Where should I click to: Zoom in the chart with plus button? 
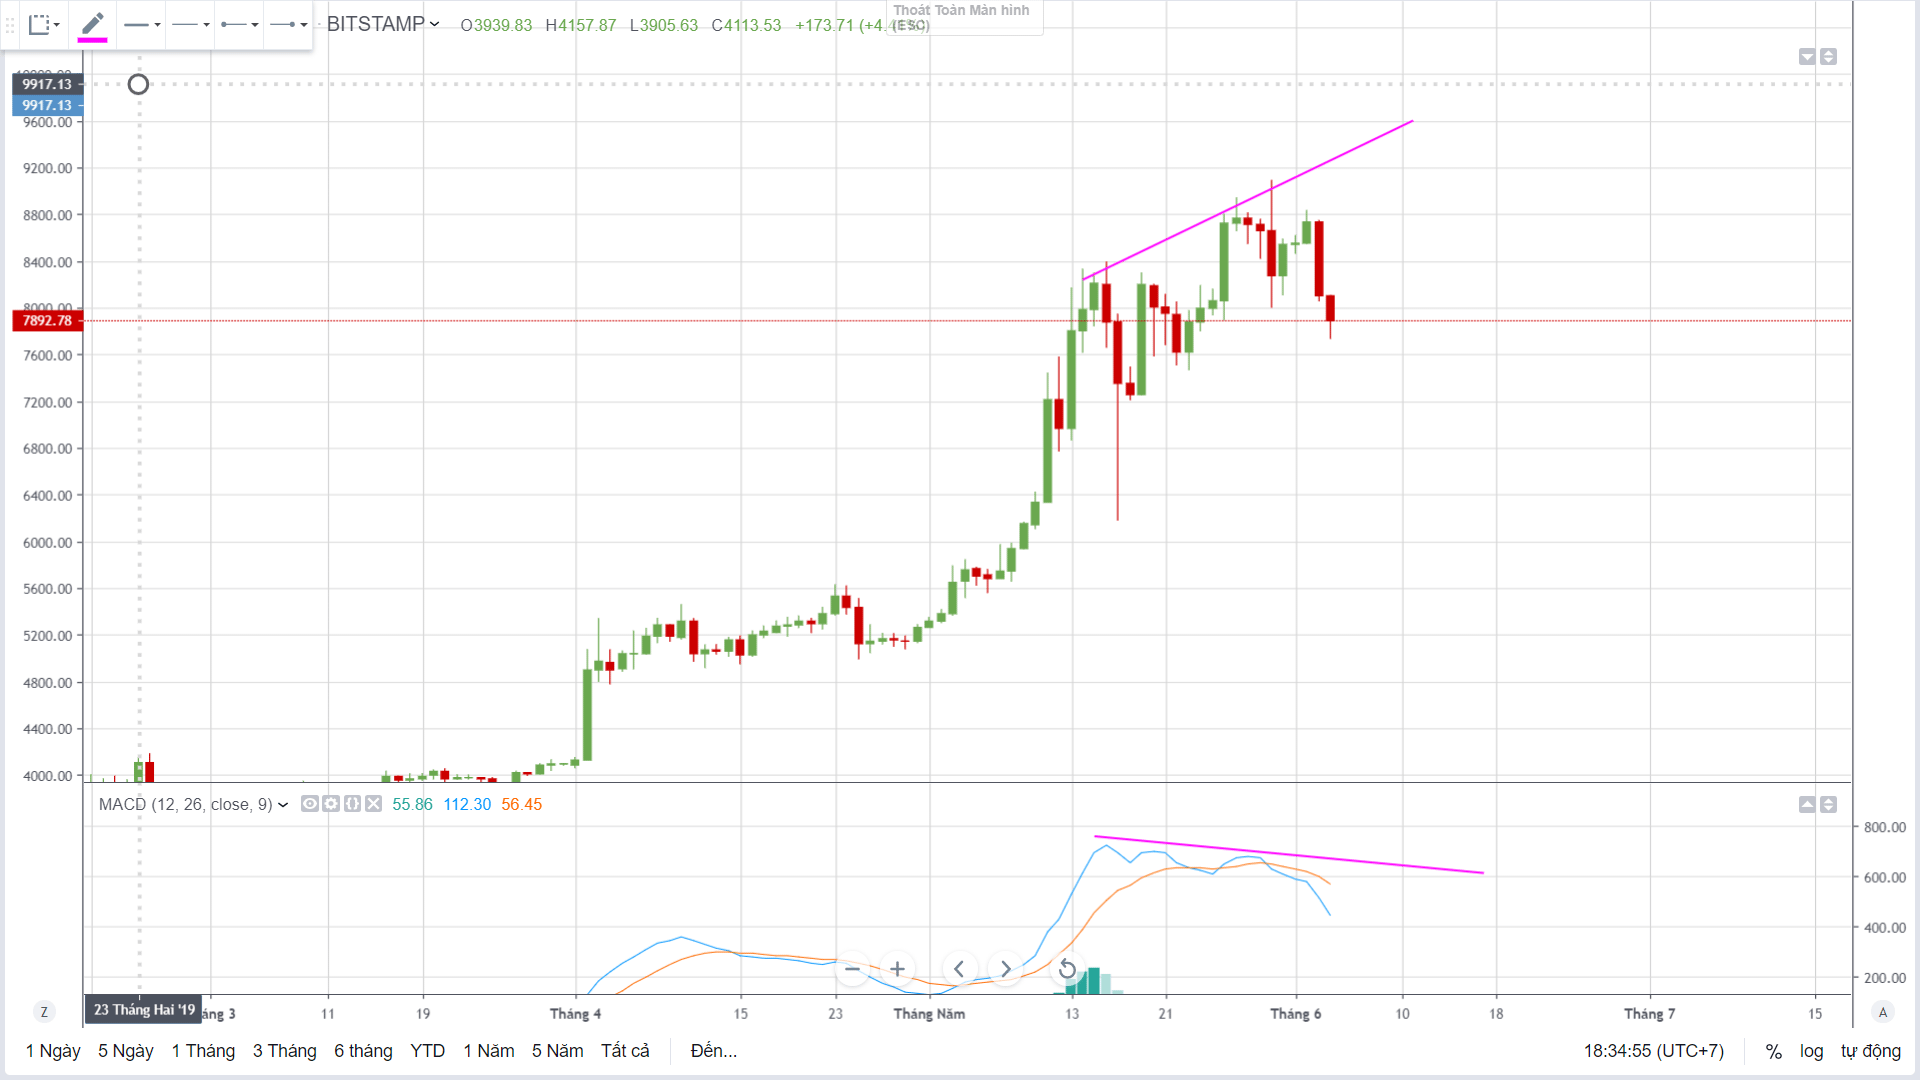click(x=898, y=969)
